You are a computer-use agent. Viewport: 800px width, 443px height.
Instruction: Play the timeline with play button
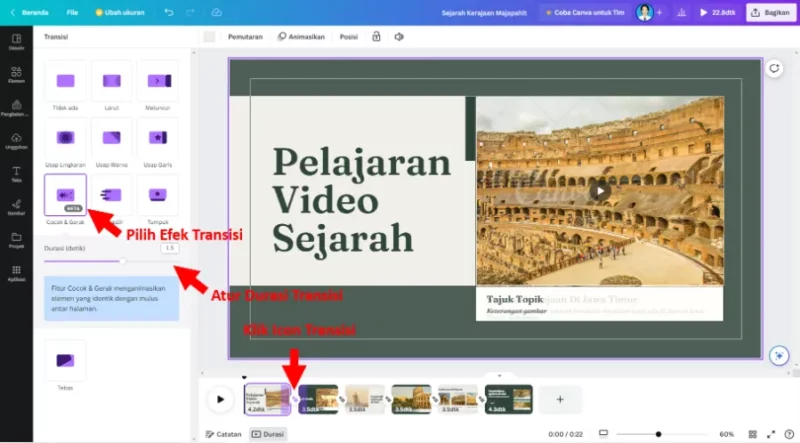pyautogui.click(x=220, y=399)
